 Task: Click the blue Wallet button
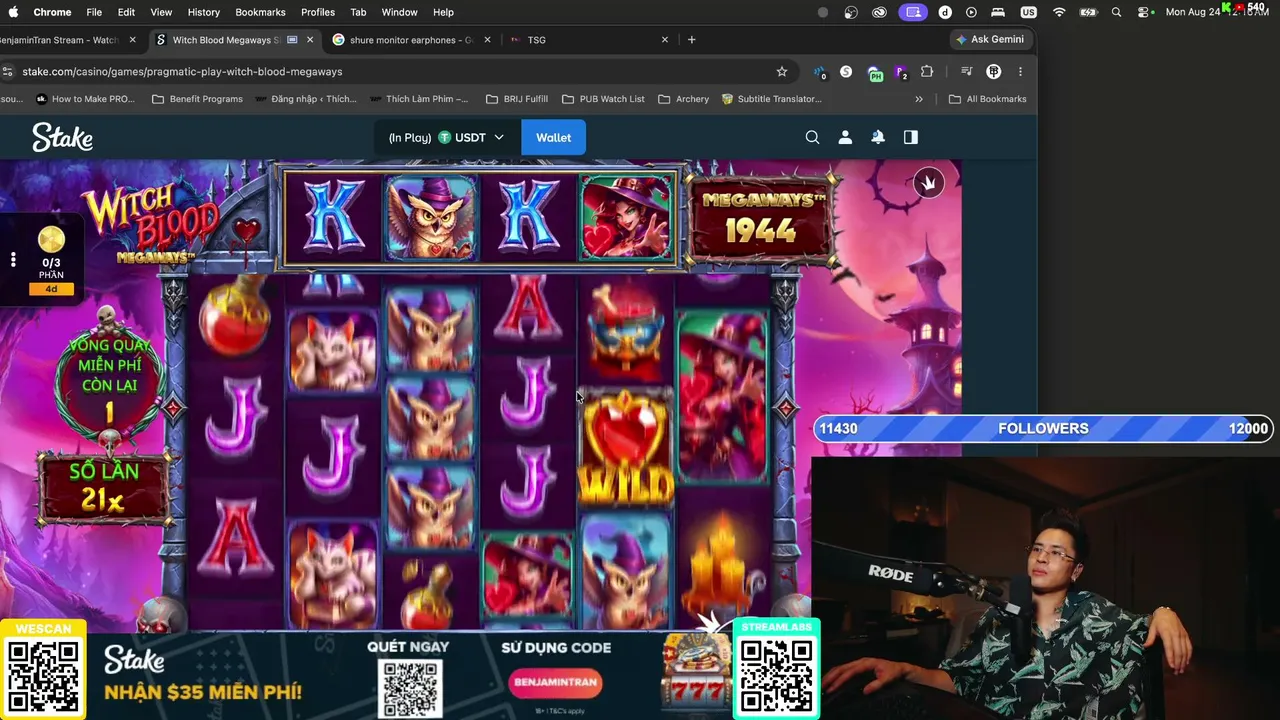[553, 137]
